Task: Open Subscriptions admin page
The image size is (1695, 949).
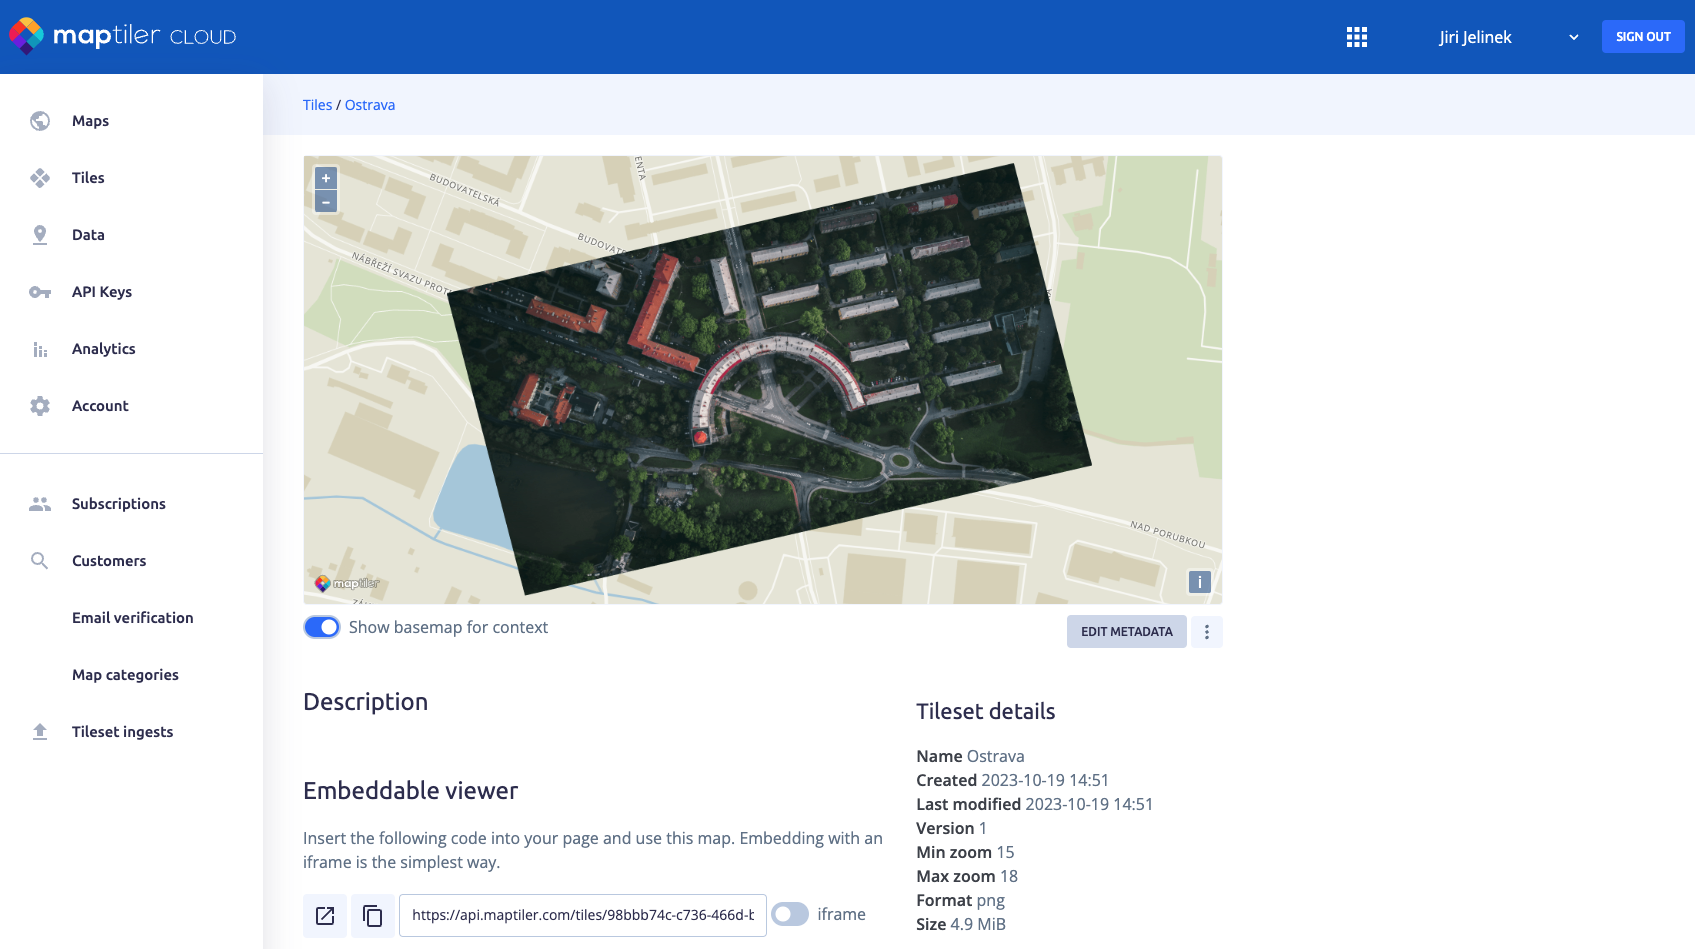Action: click(119, 504)
